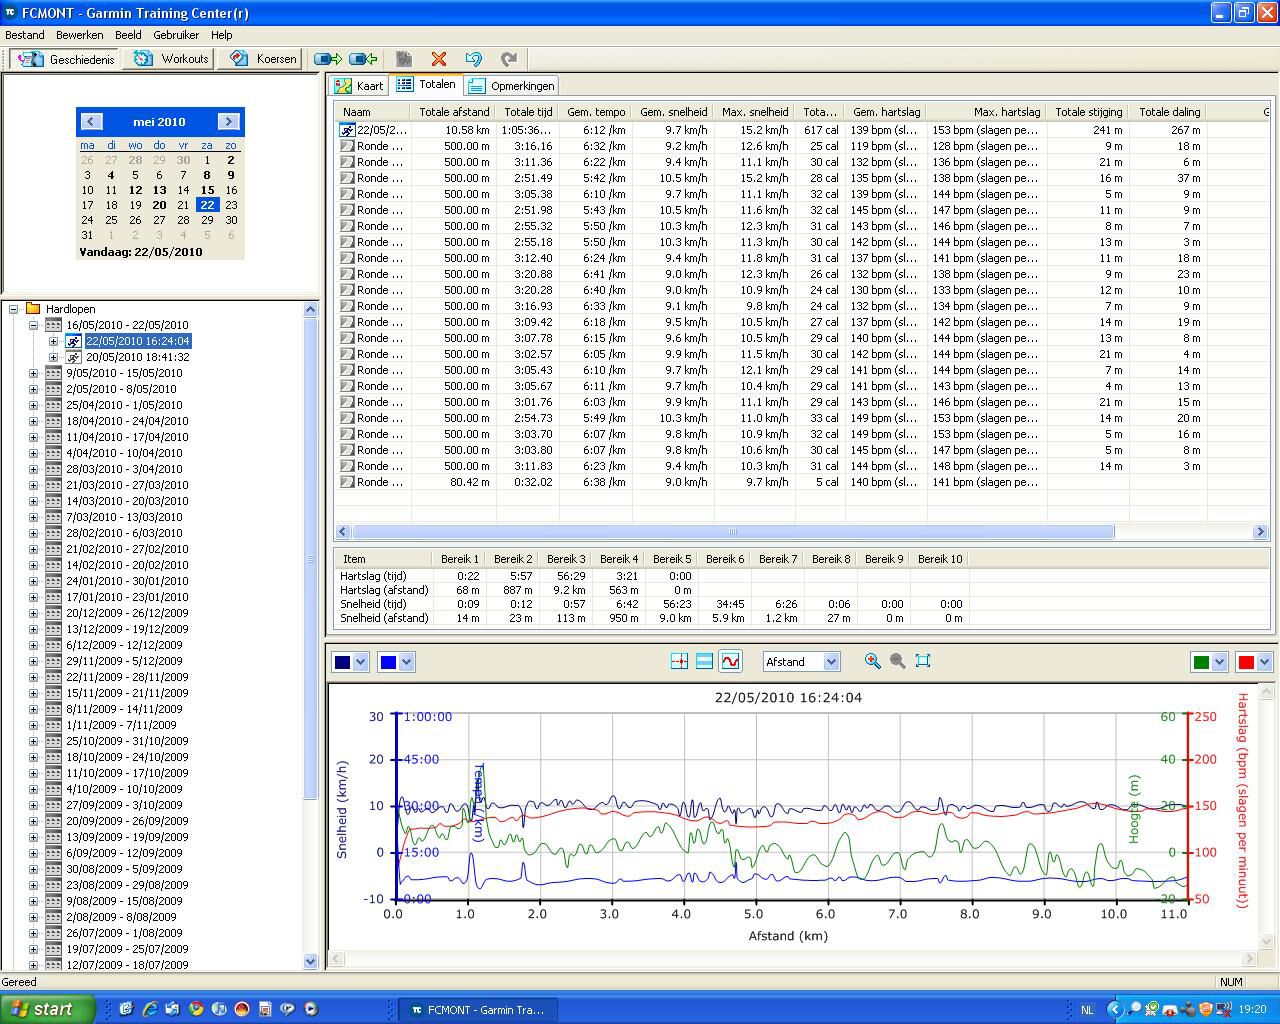
Task: Open the Bewerken menu
Action: tap(79, 35)
